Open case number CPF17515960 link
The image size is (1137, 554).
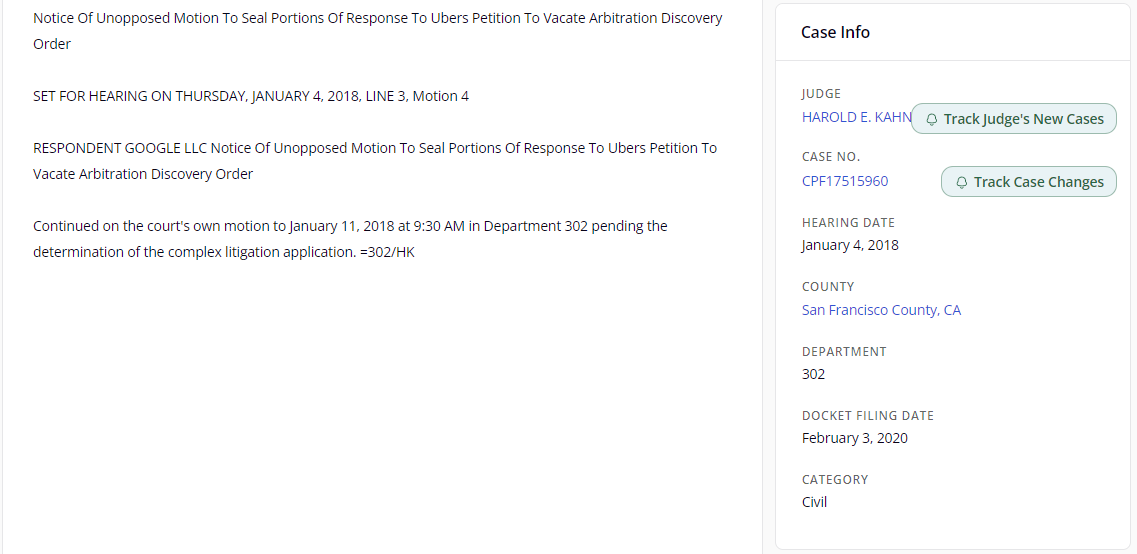click(844, 181)
